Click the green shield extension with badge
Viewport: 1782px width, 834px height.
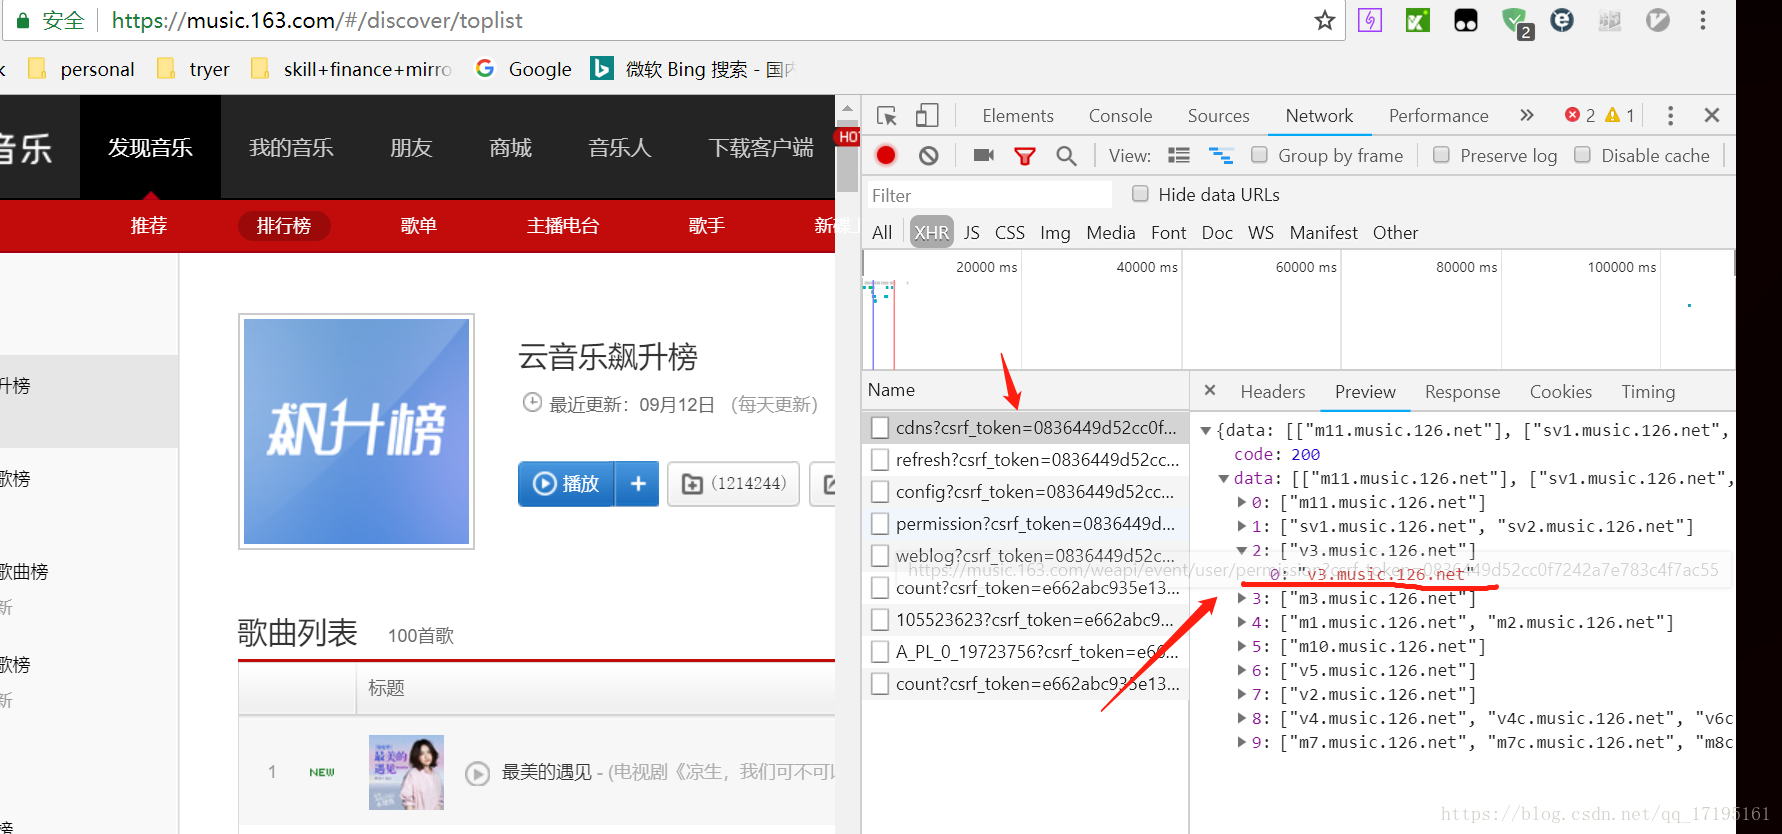1516,22
